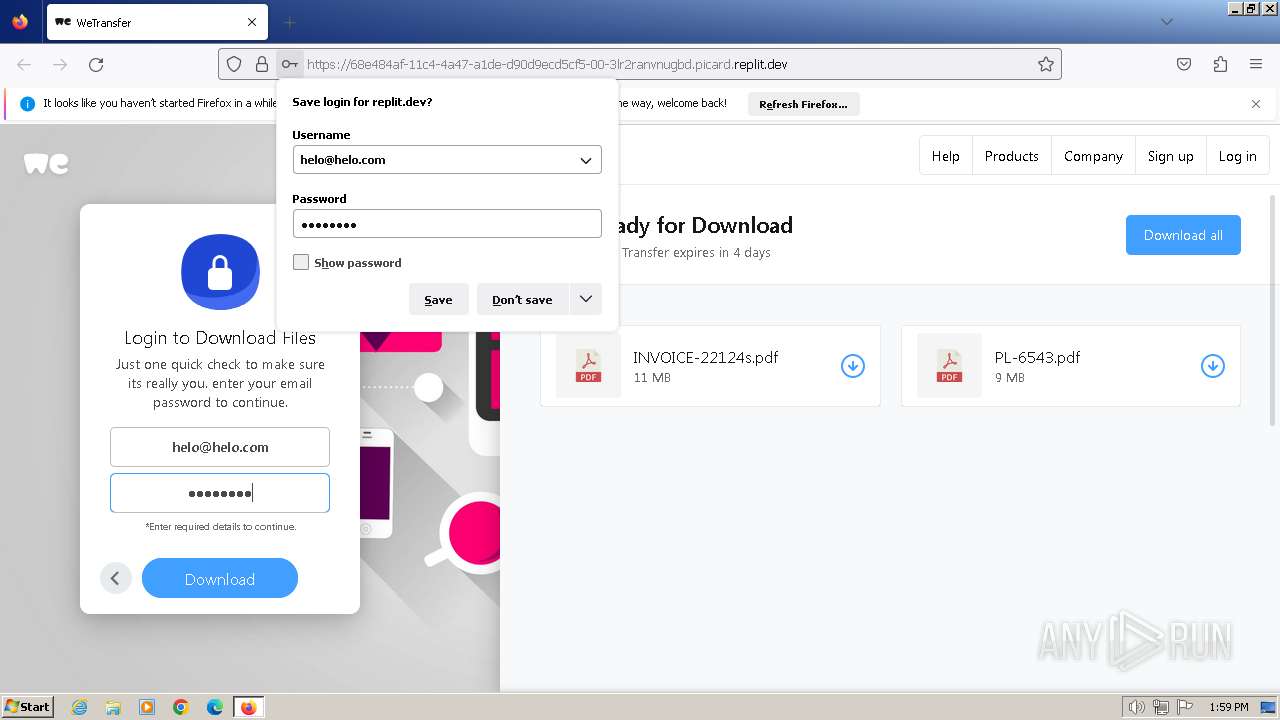Click the blue Download all button

coord(1183,235)
